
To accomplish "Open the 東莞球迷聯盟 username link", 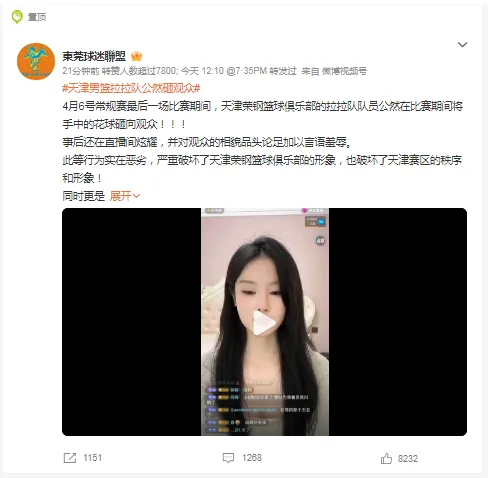I will 94,56.
